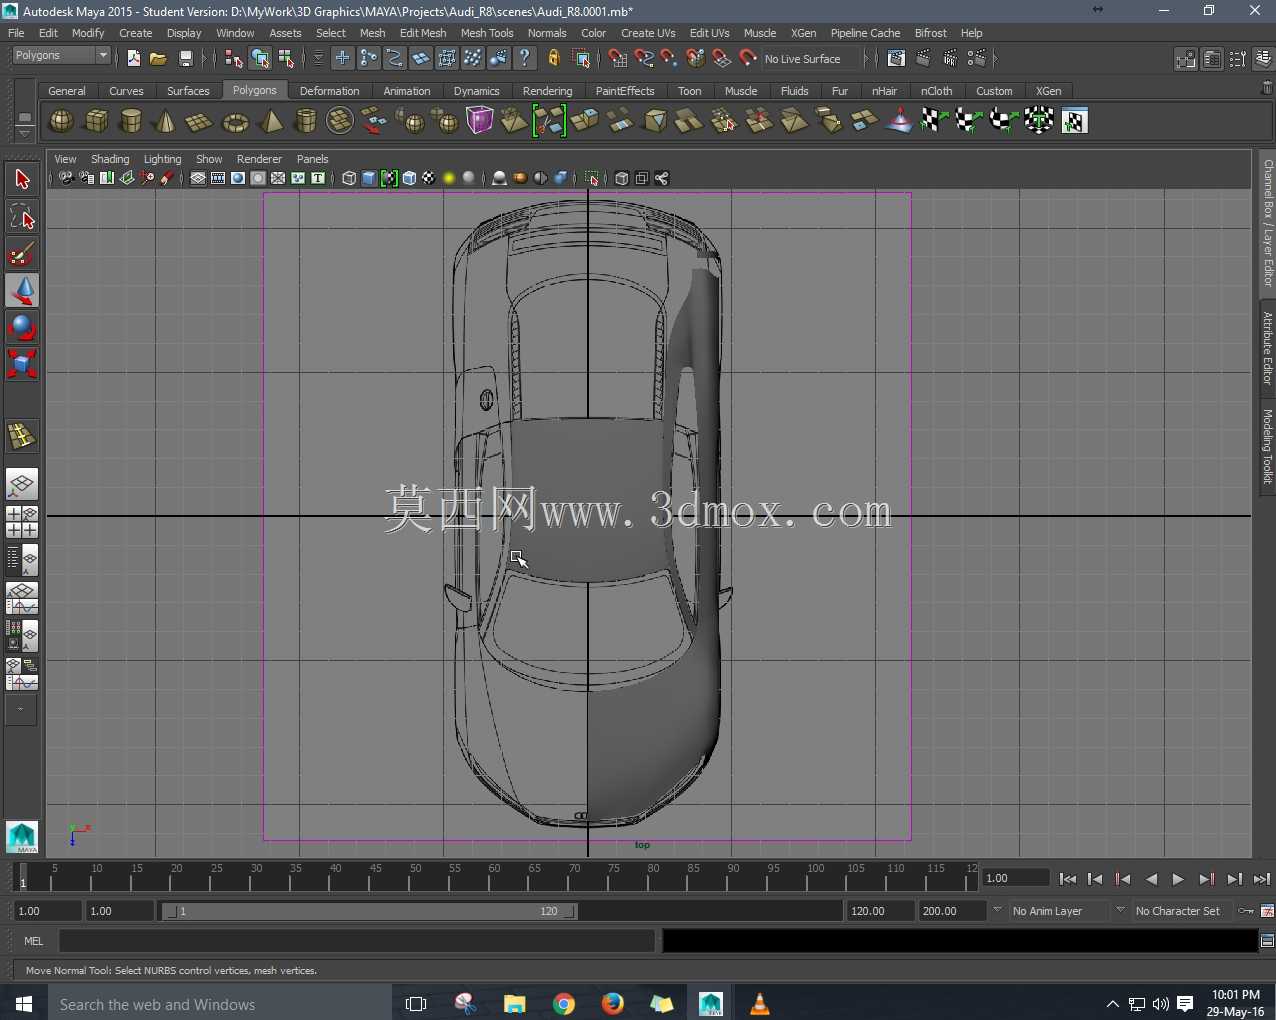Screen dimensions: 1276x1020
Task: Create a polygon plane from shelf
Action: pyautogui.click(x=200, y=121)
